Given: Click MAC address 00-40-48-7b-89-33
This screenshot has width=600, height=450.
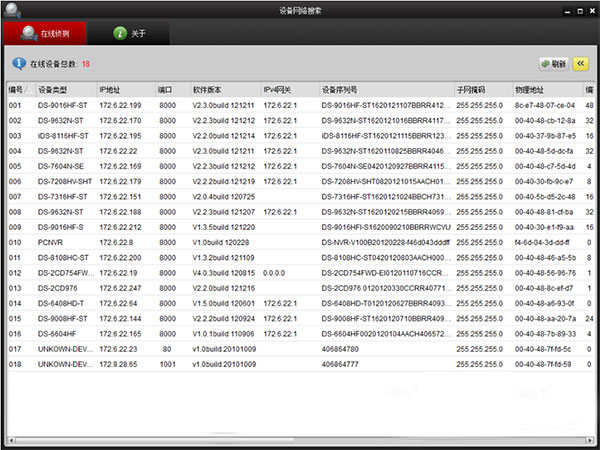Looking at the screenshot, I should pyautogui.click(x=545, y=334).
